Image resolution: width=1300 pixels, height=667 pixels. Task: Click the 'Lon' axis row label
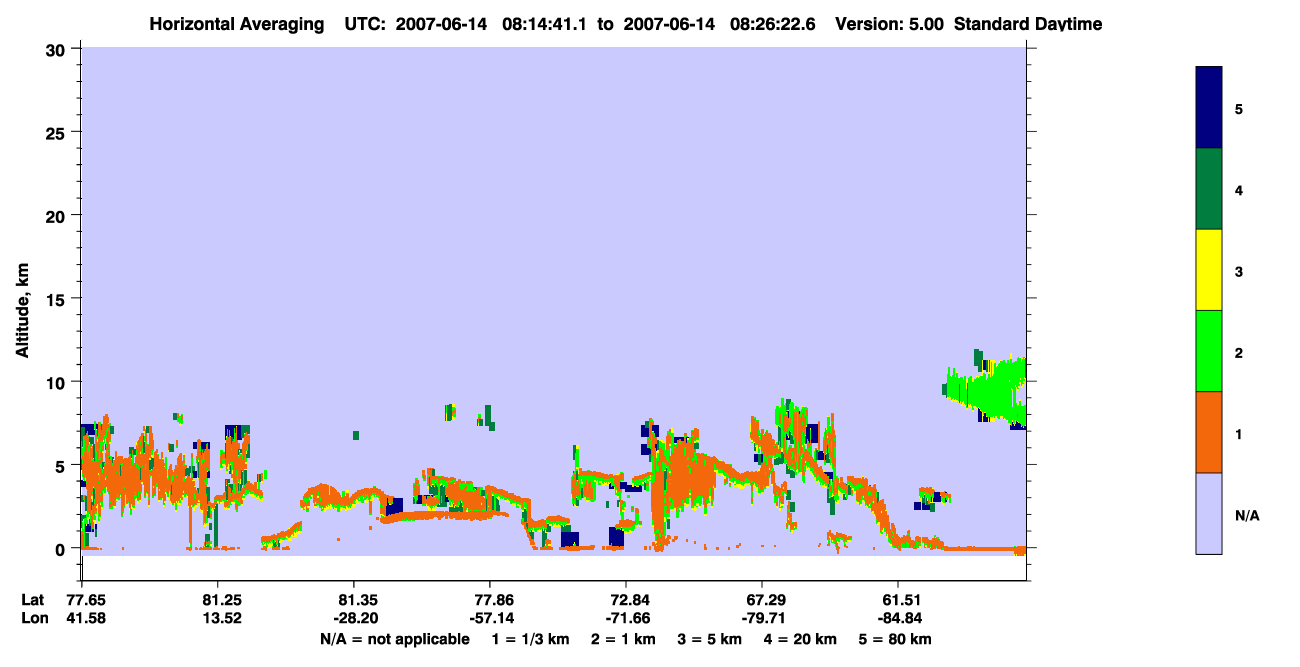(x=34, y=618)
